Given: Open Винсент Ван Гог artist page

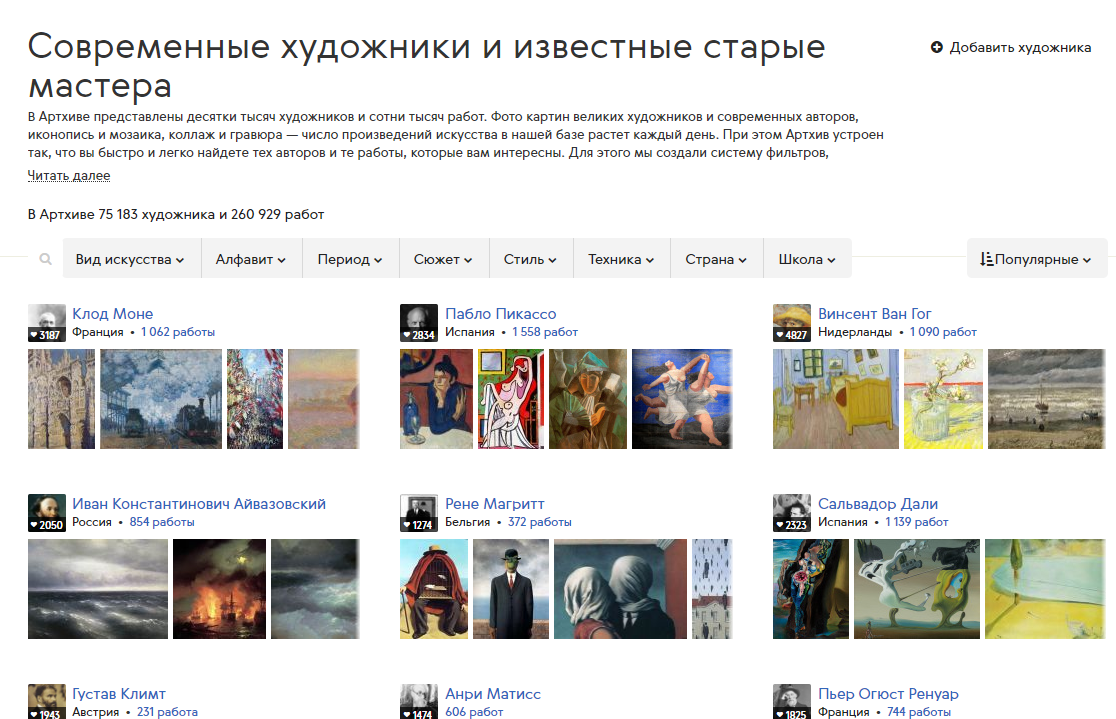Looking at the screenshot, I should point(875,314).
